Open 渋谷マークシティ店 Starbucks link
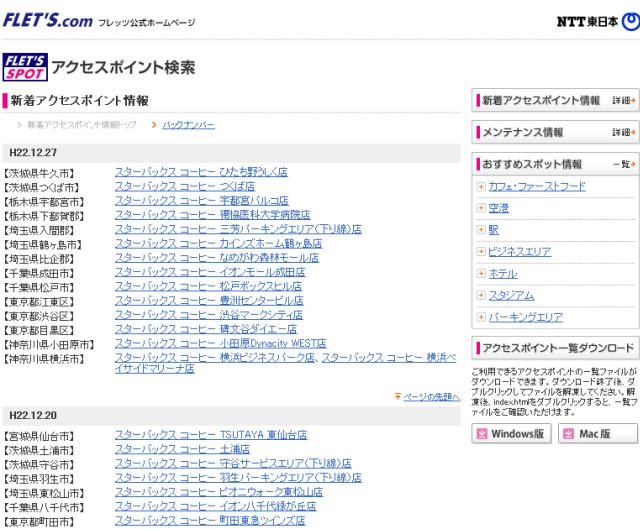This screenshot has height=530, width=640. [209, 315]
